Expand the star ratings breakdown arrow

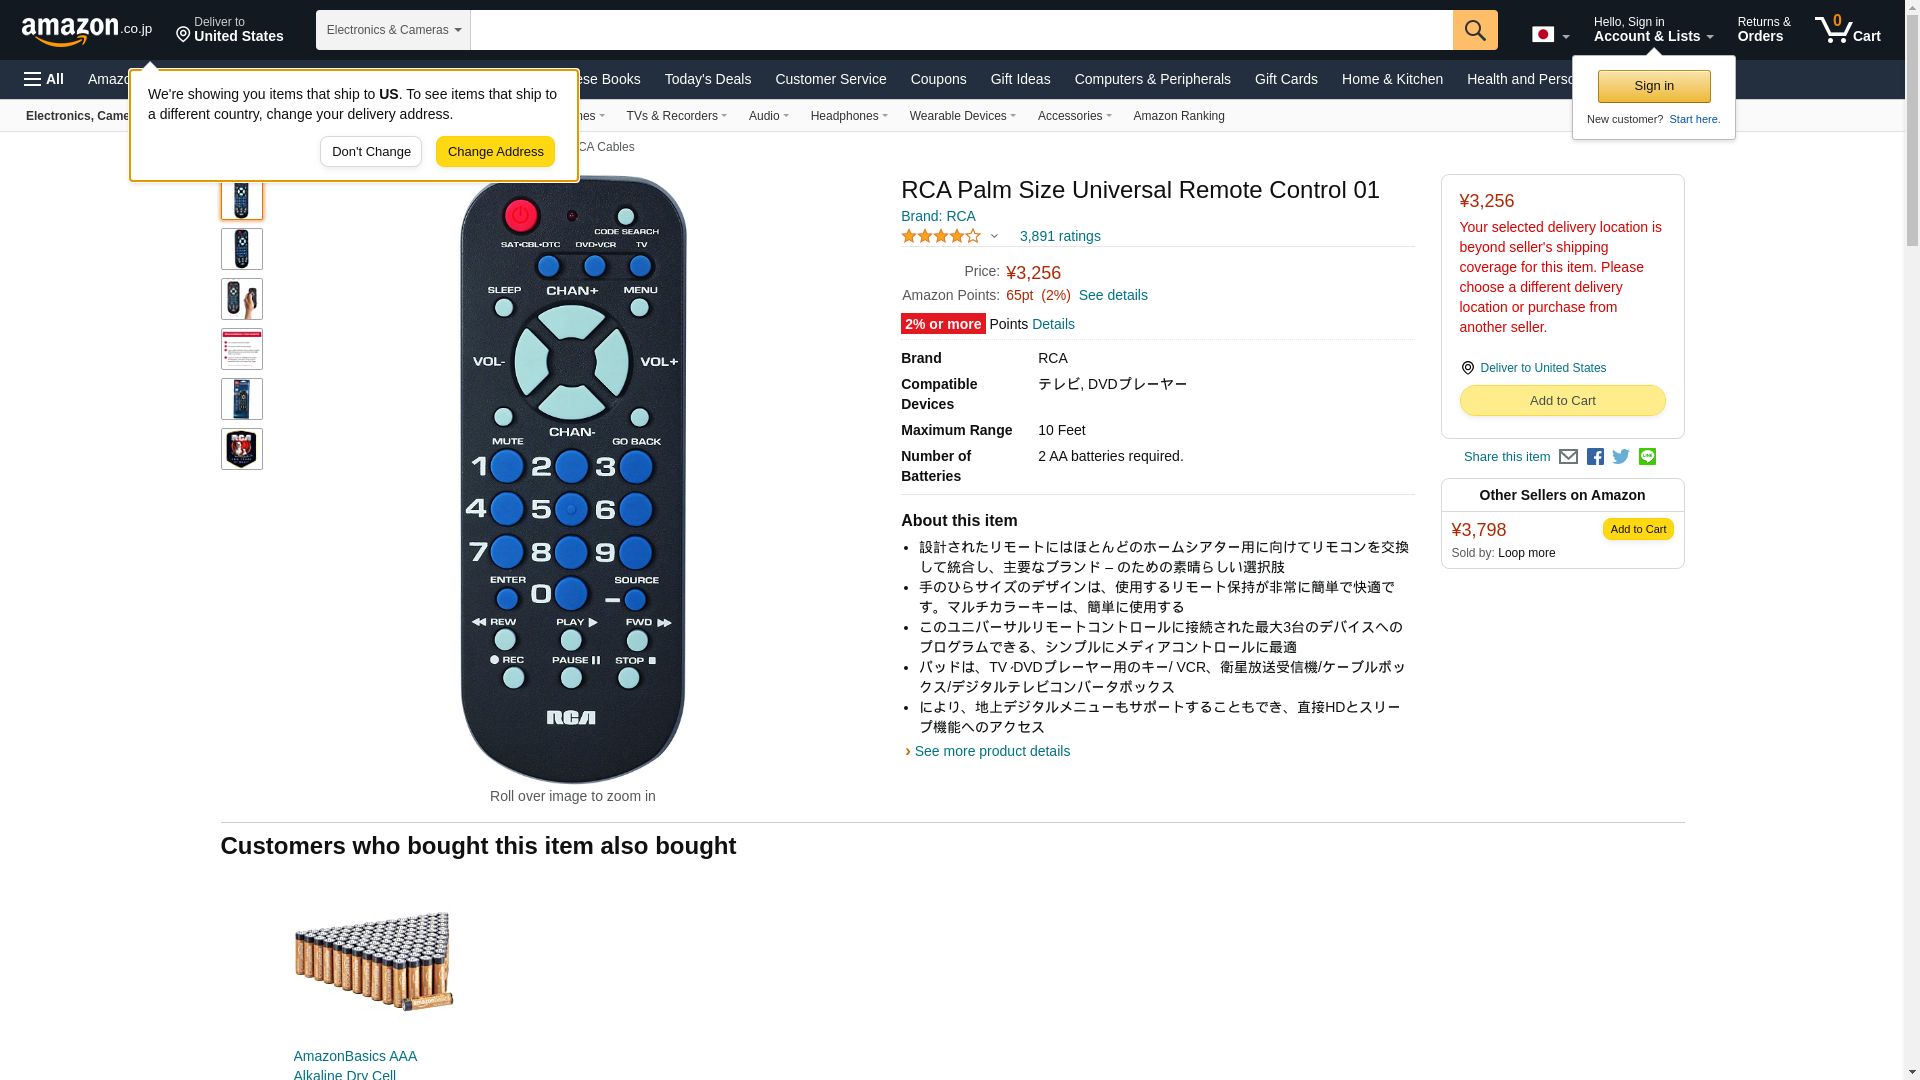coord(994,237)
